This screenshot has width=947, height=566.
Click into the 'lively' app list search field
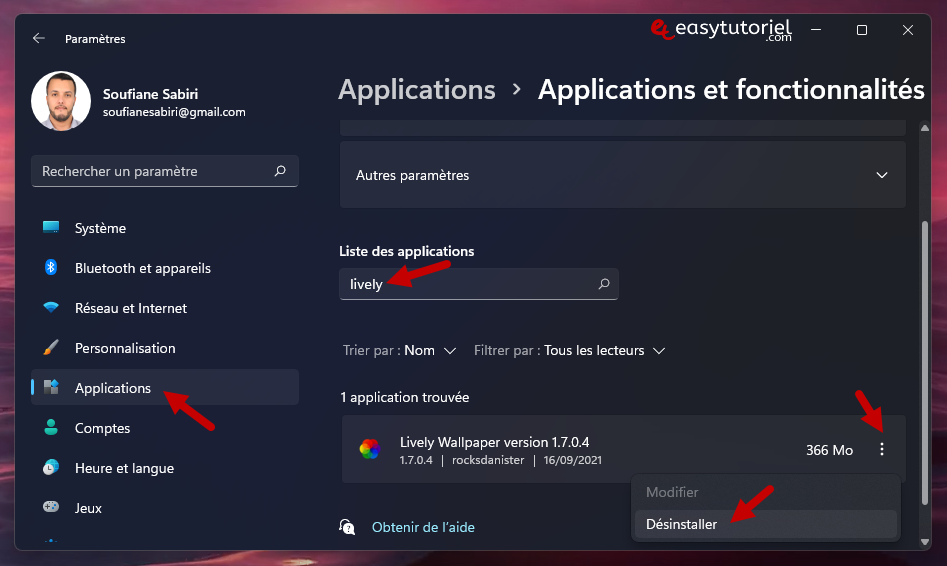coord(478,284)
